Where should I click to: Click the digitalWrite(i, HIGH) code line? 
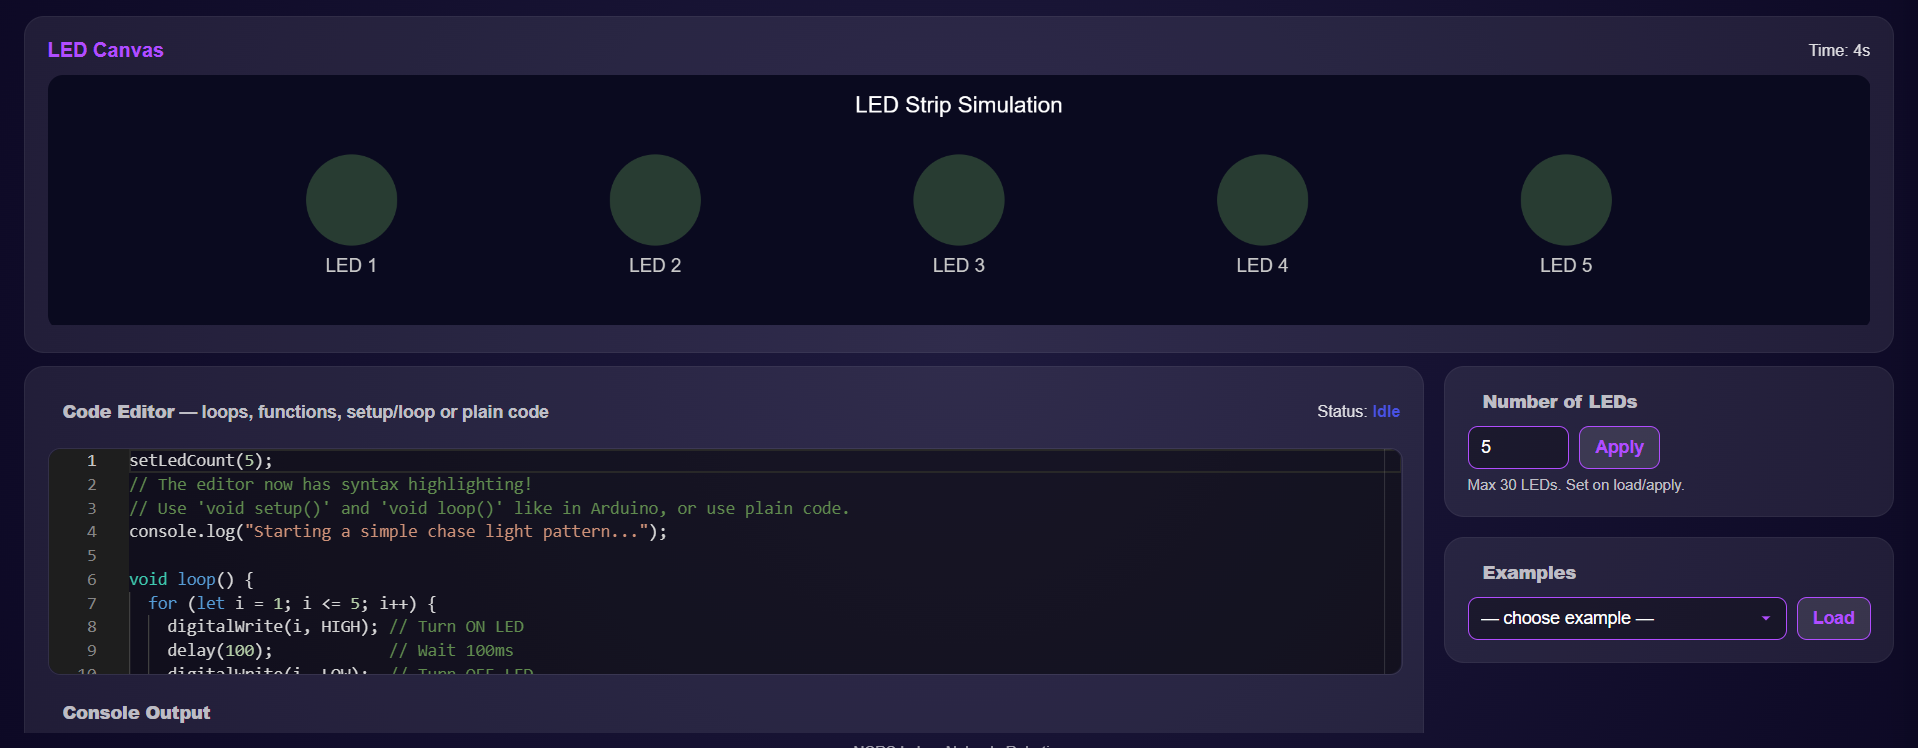point(272,627)
